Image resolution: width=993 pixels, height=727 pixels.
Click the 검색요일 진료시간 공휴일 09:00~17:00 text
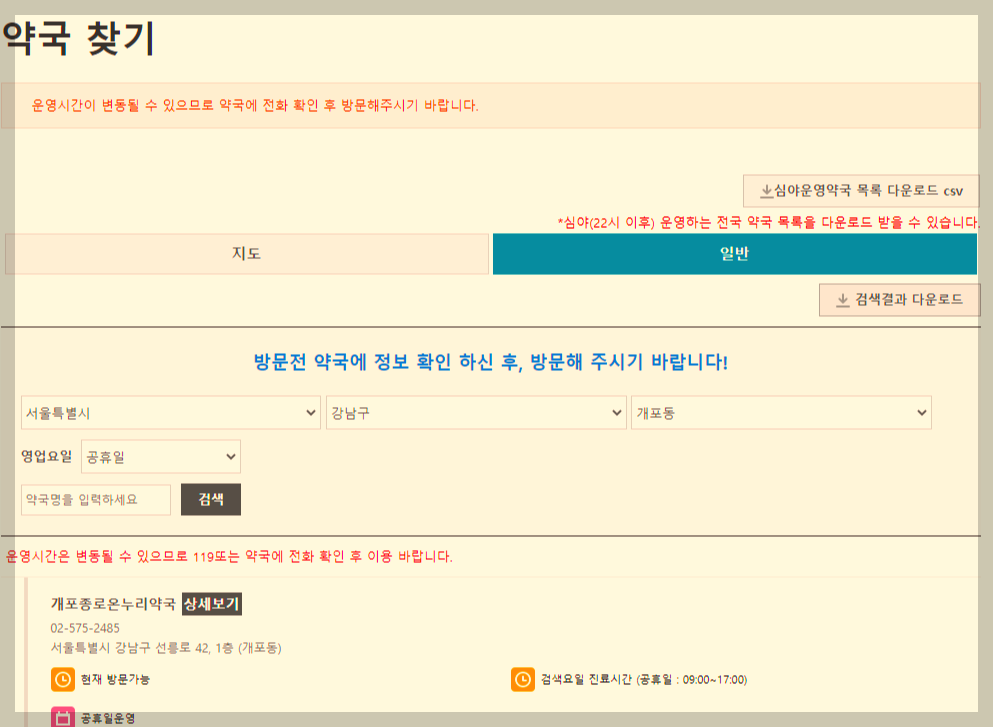coord(644,680)
